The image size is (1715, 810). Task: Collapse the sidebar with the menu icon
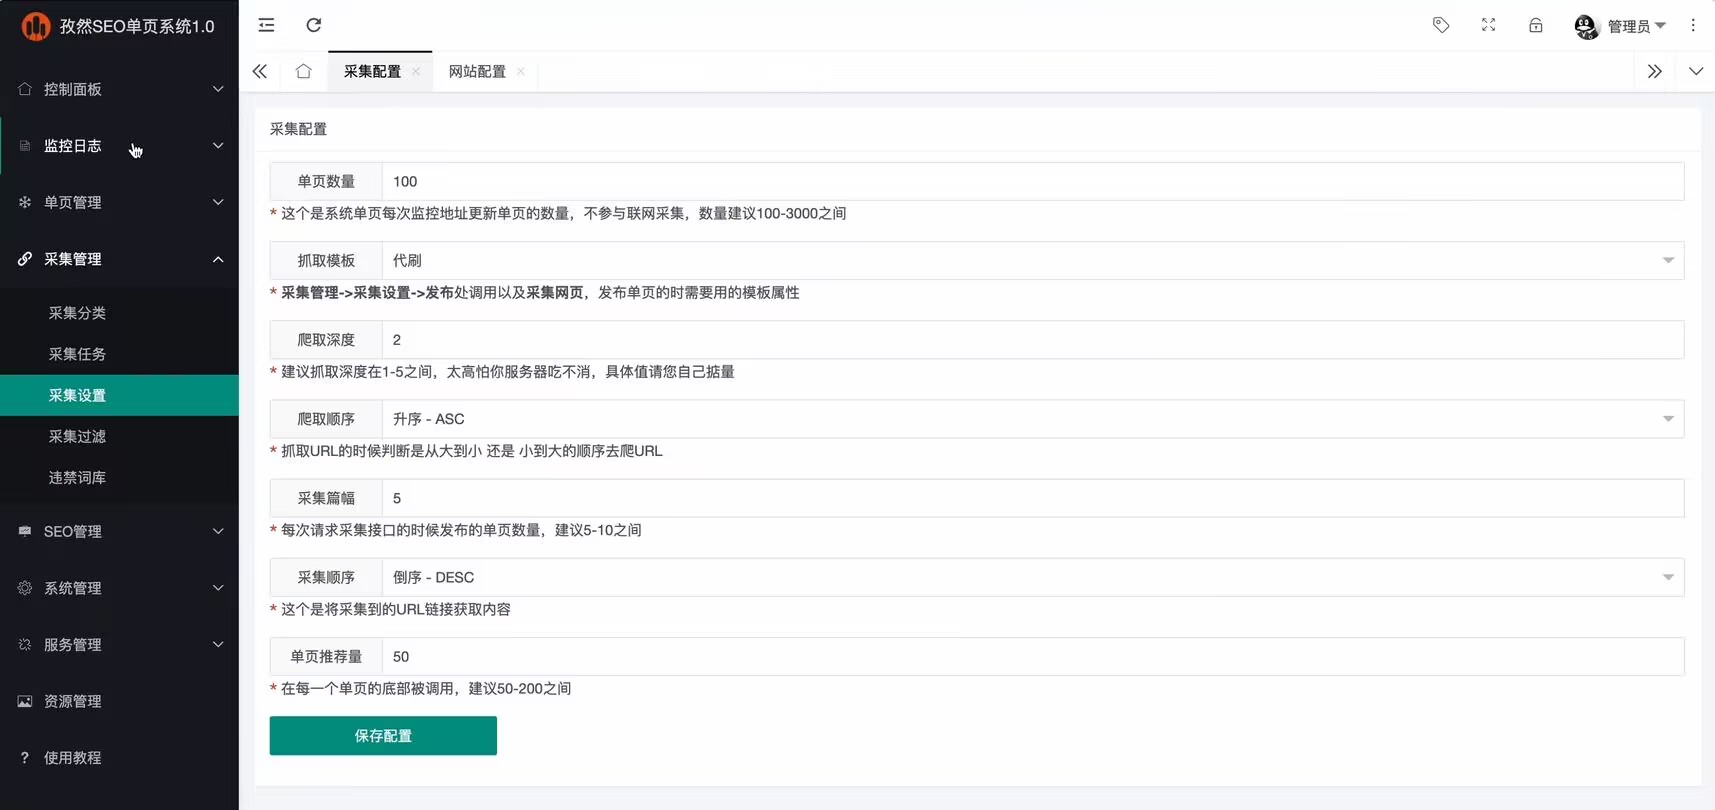(266, 25)
